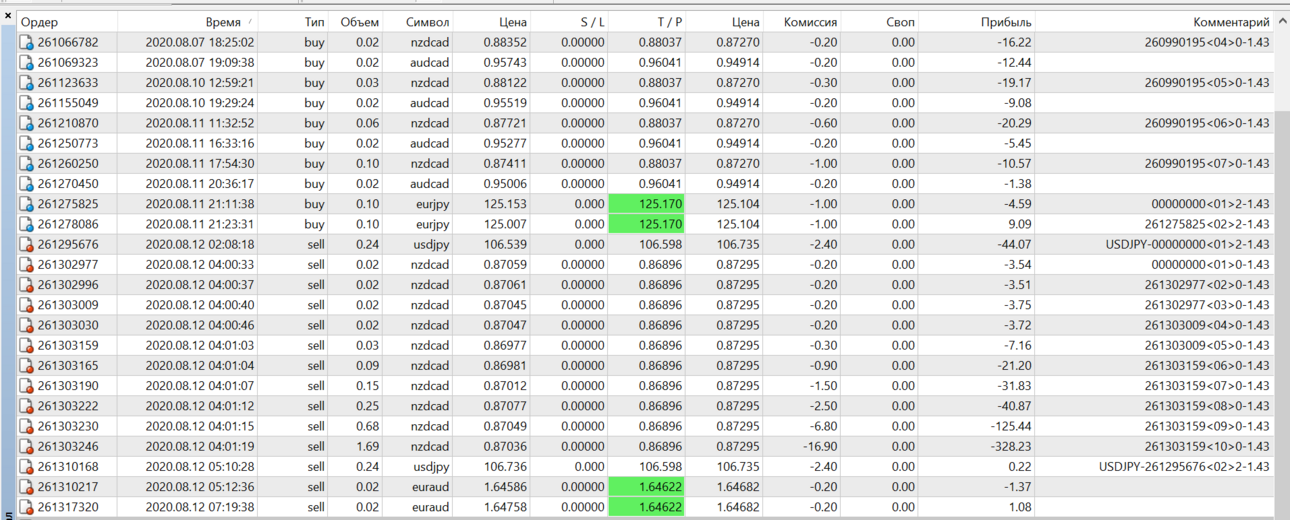Click comment USDJPY-00000000<01>2-1.43
This screenshot has width=1290, height=520.
(x=1187, y=244)
